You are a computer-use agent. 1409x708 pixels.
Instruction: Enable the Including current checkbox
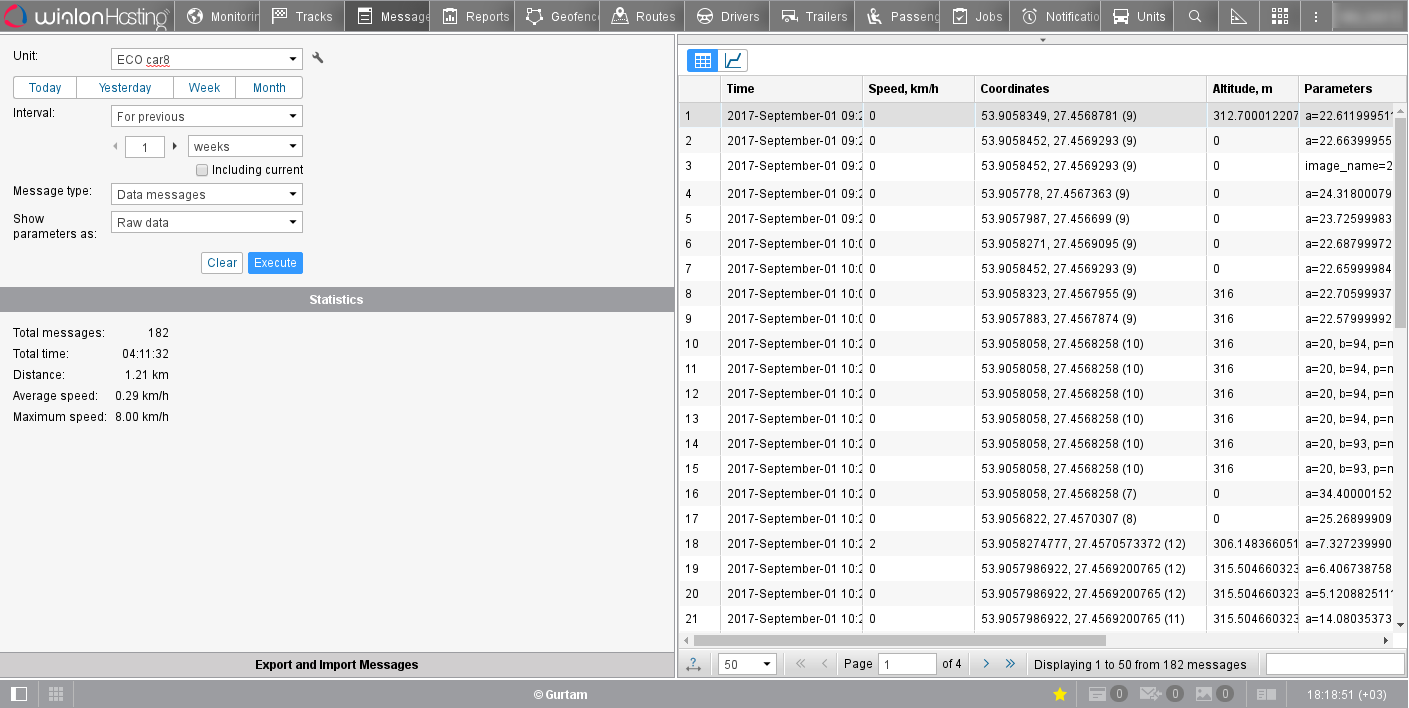click(x=202, y=170)
